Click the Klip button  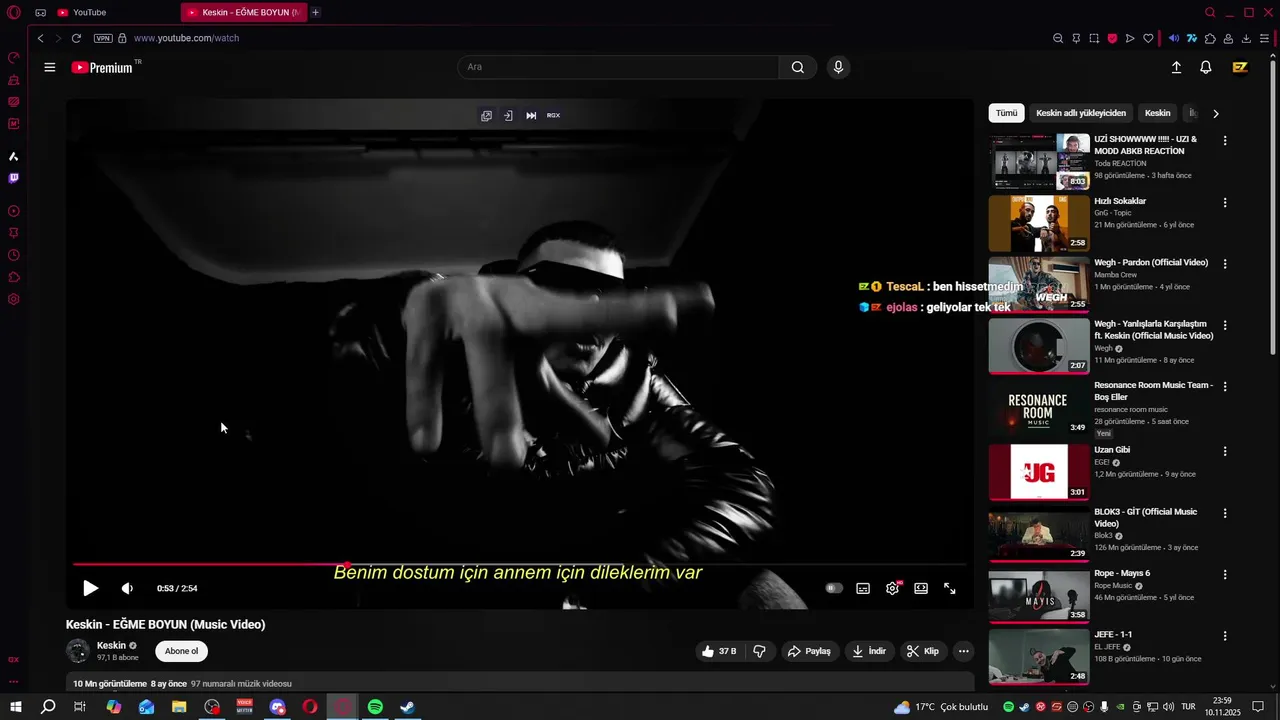click(x=923, y=651)
